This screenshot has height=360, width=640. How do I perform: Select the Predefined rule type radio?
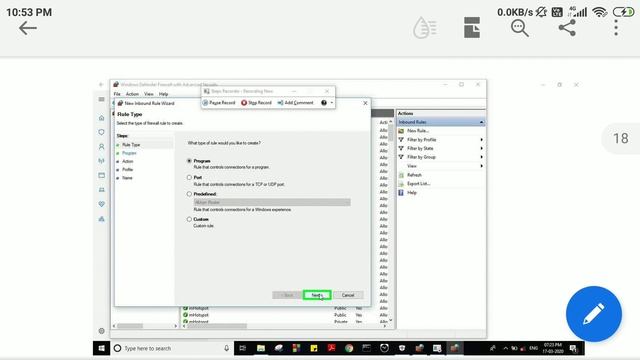pos(189,194)
